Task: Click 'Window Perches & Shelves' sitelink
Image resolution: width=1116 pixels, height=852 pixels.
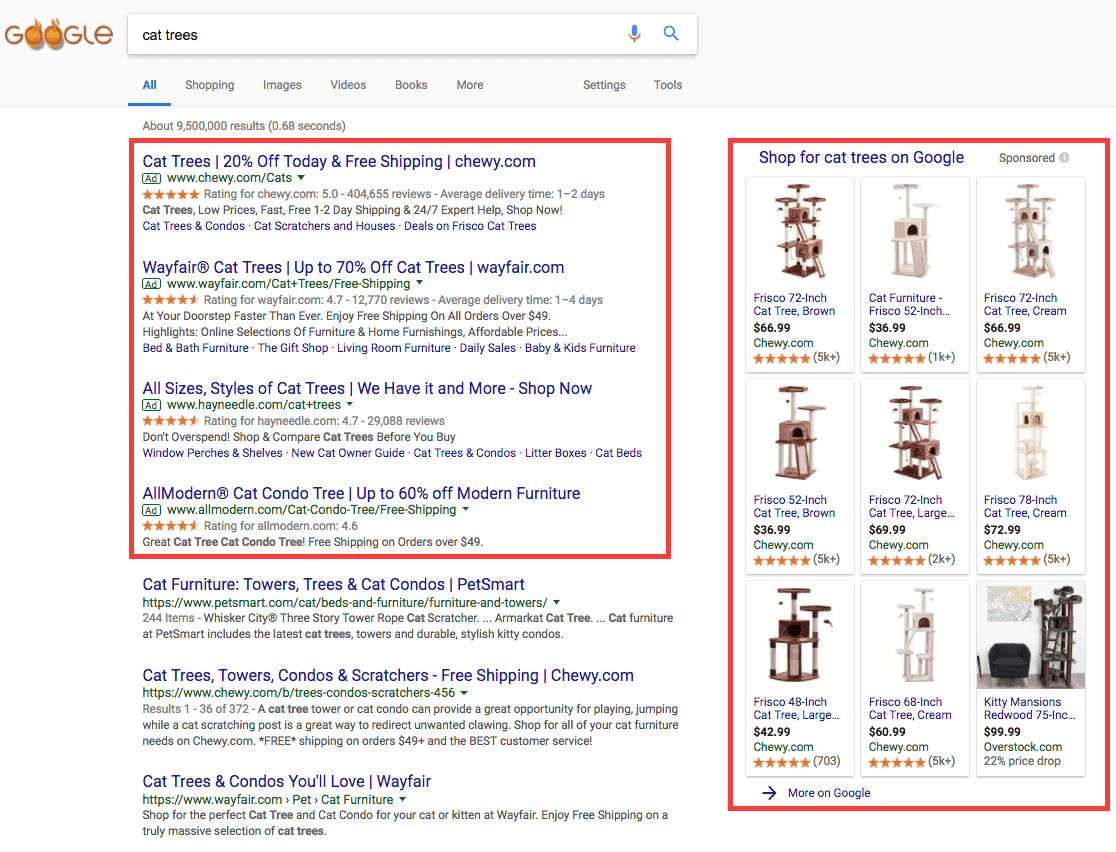Action: [212, 453]
